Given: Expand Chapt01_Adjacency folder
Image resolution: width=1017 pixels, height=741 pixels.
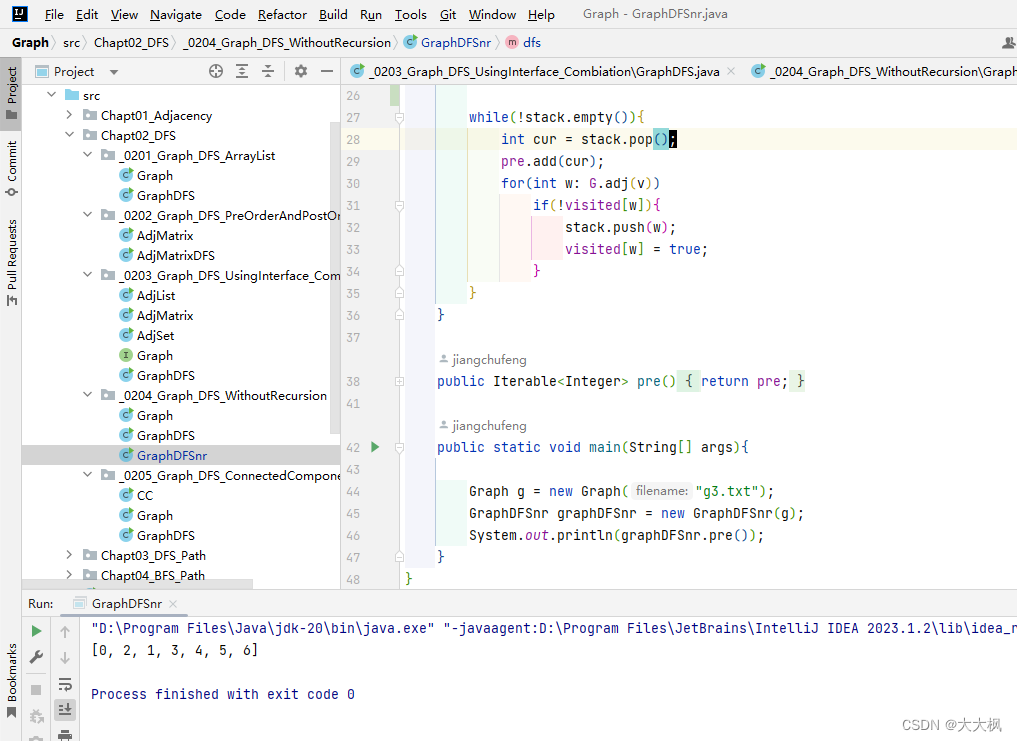Looking at the screenshot, I should pos(69,115).
